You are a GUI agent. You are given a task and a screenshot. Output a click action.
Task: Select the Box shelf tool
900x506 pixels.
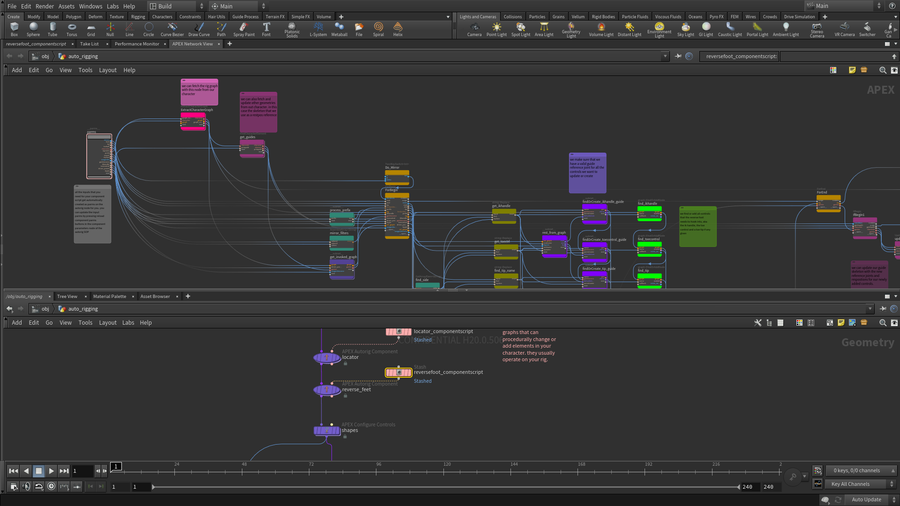(14, 29)
